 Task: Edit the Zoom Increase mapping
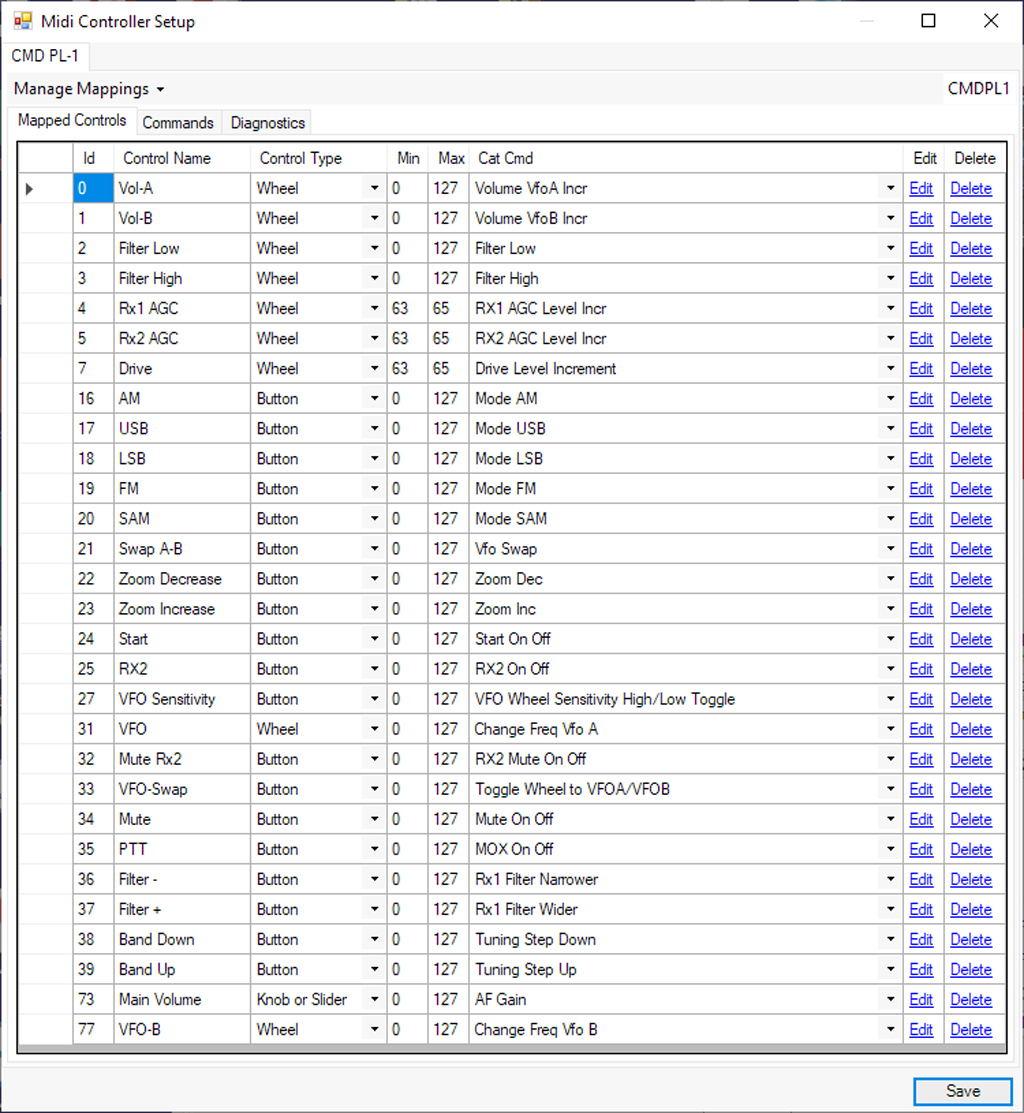pyautogui.click(x=921, y=609)
